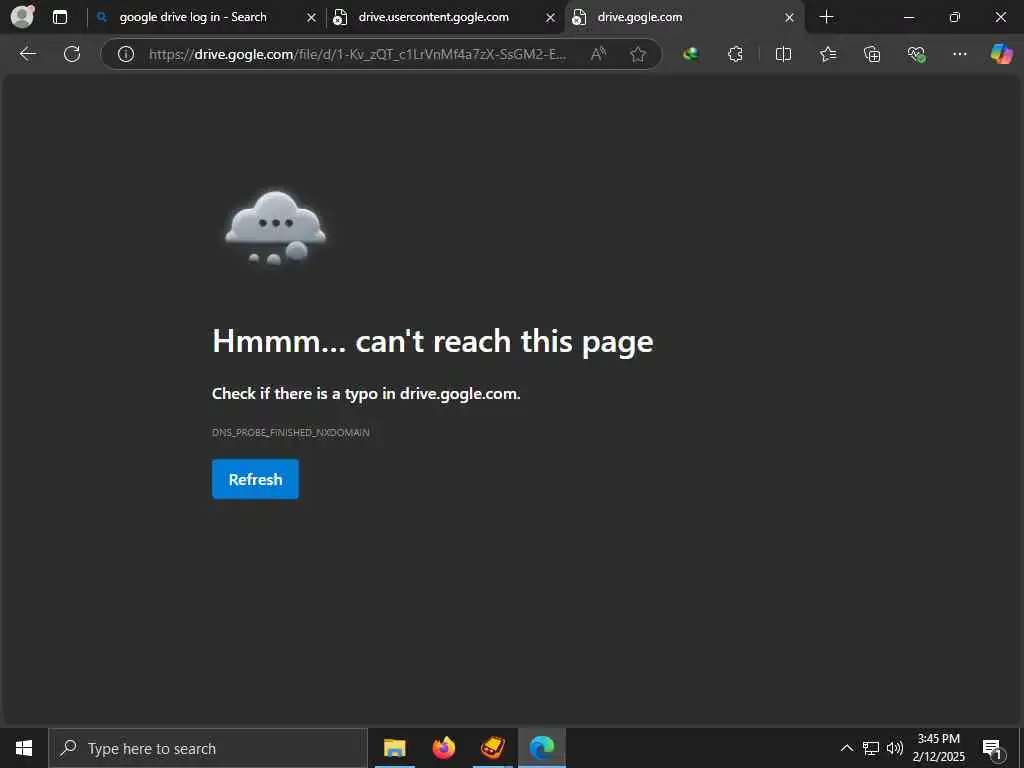
Task: Reload page using toolbar refresh icon
Action: (x=72, y=54)
